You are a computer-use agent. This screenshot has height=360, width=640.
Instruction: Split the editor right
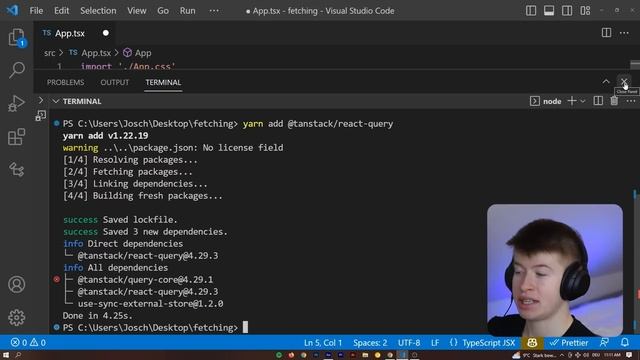pos(606,33)
